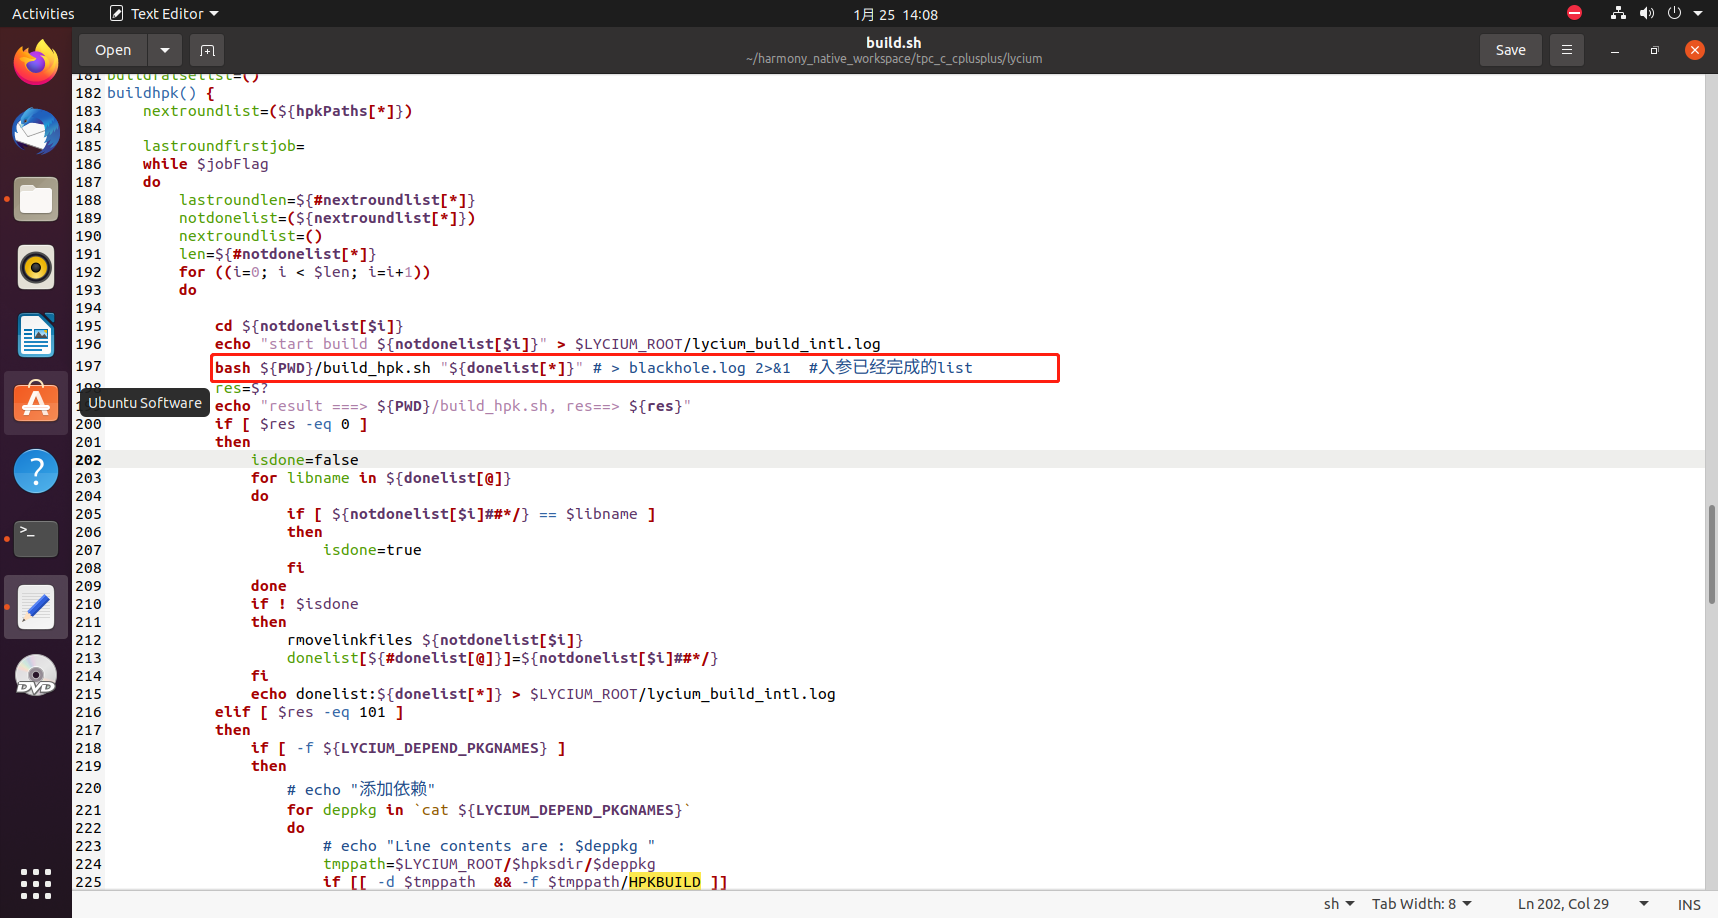Image resolution: width=1718 pixels, height=918 pixels.
Task: Open the DVD disc icon in the dock
Action: [36, 675]
